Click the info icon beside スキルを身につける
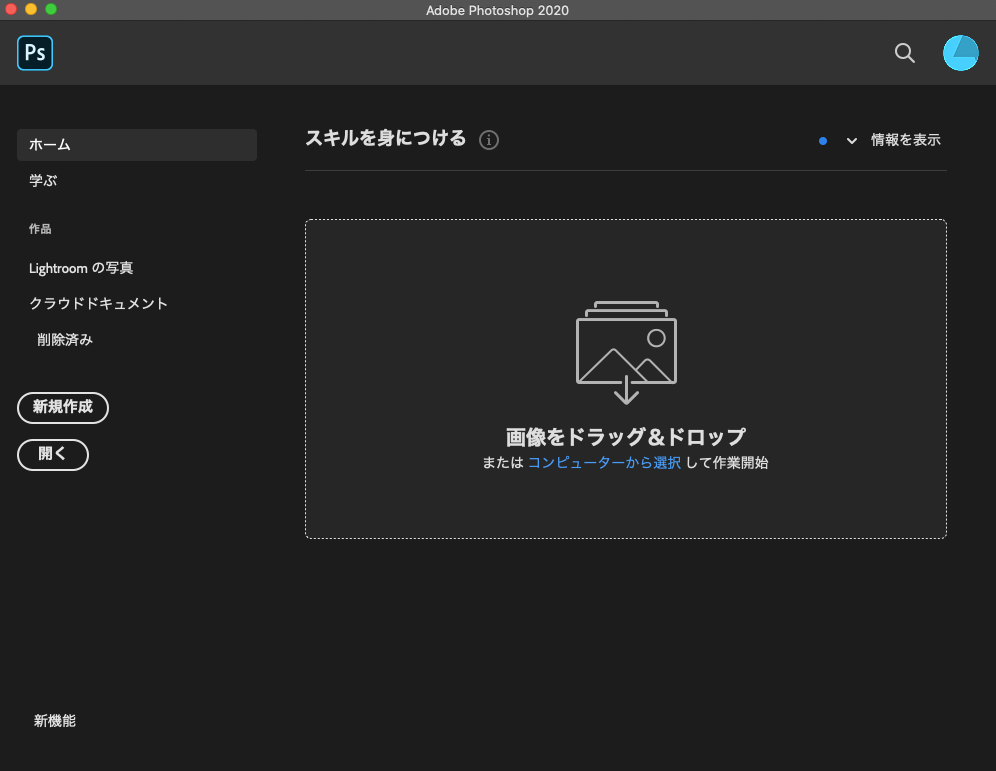The image size is (996, 771). click(488, 140)
